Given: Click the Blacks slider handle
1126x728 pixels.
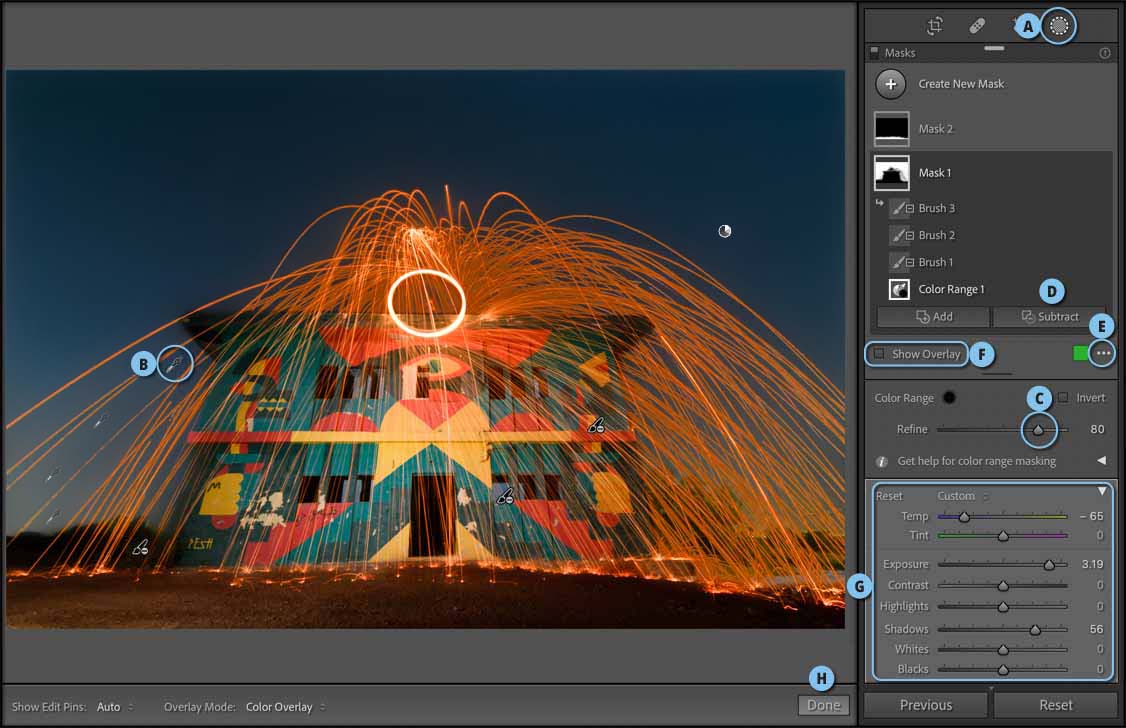Looking at the screenshot, I should [1003, 670].
